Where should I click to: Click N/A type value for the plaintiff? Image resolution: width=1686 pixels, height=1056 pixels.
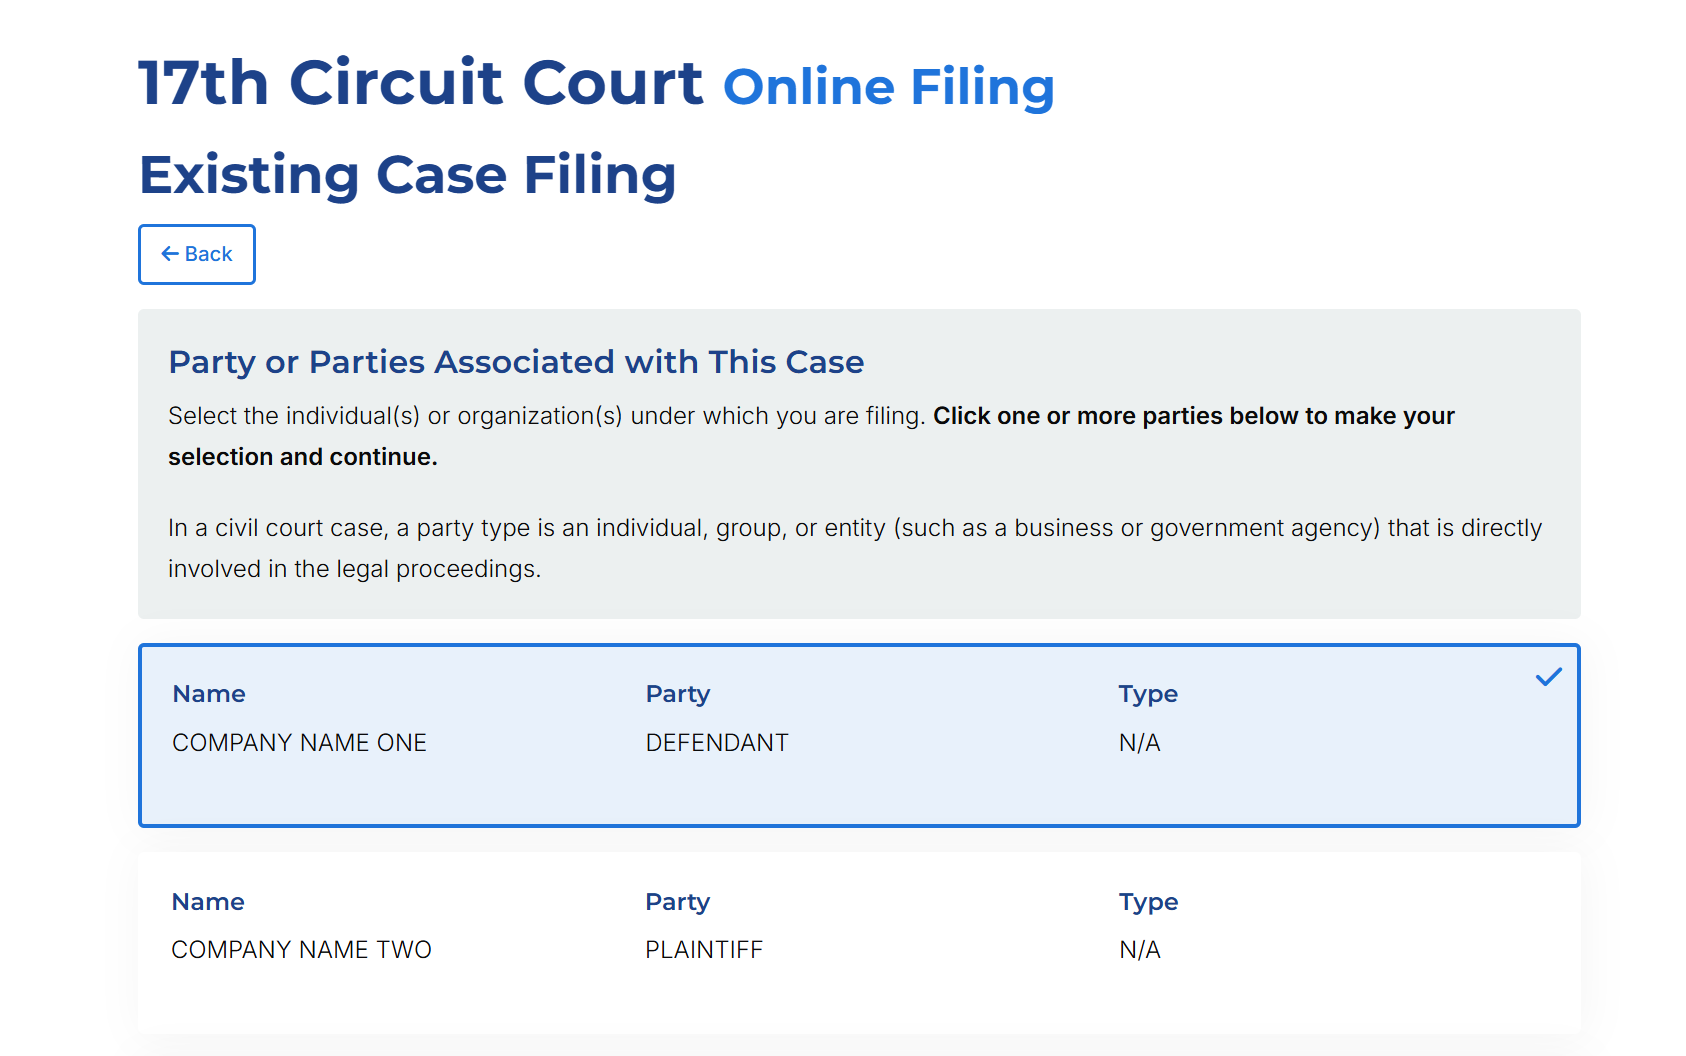coord(1139,950)
